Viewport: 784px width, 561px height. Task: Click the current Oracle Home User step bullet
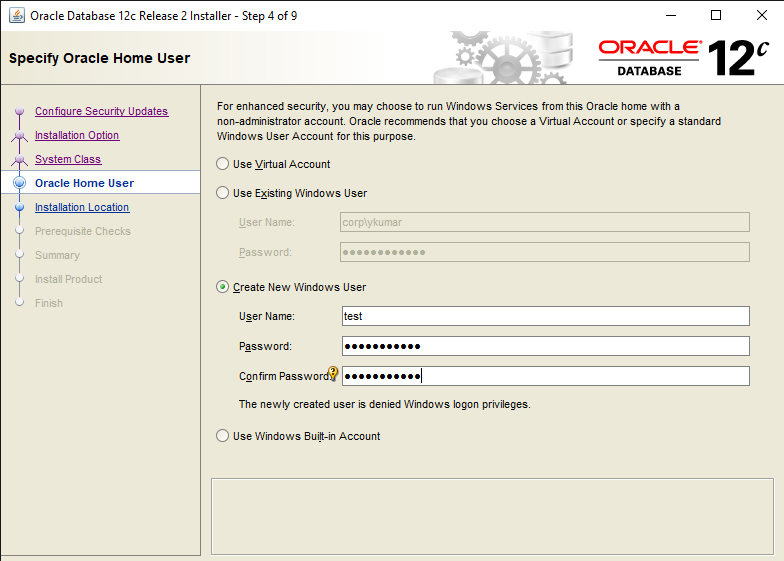[x=19, y=184]
